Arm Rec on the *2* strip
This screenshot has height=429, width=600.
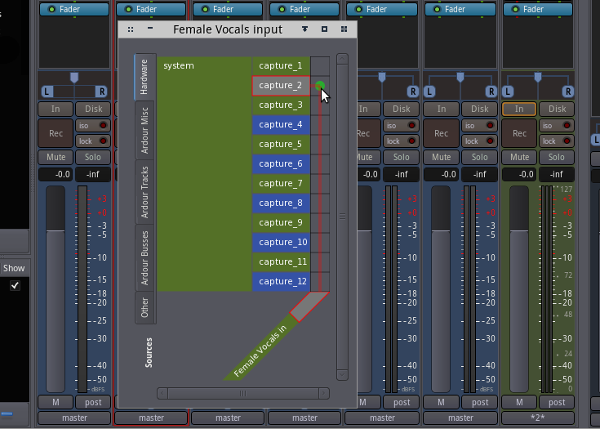[x=519, y=133]
